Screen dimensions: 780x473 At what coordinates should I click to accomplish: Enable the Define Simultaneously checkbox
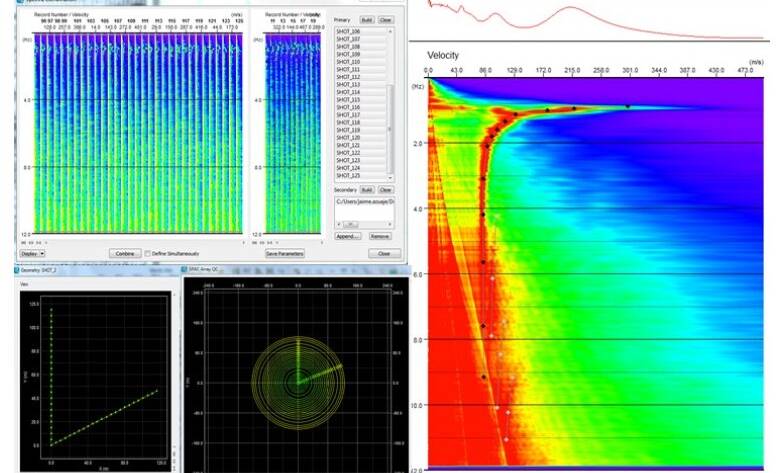click(149, 254)
